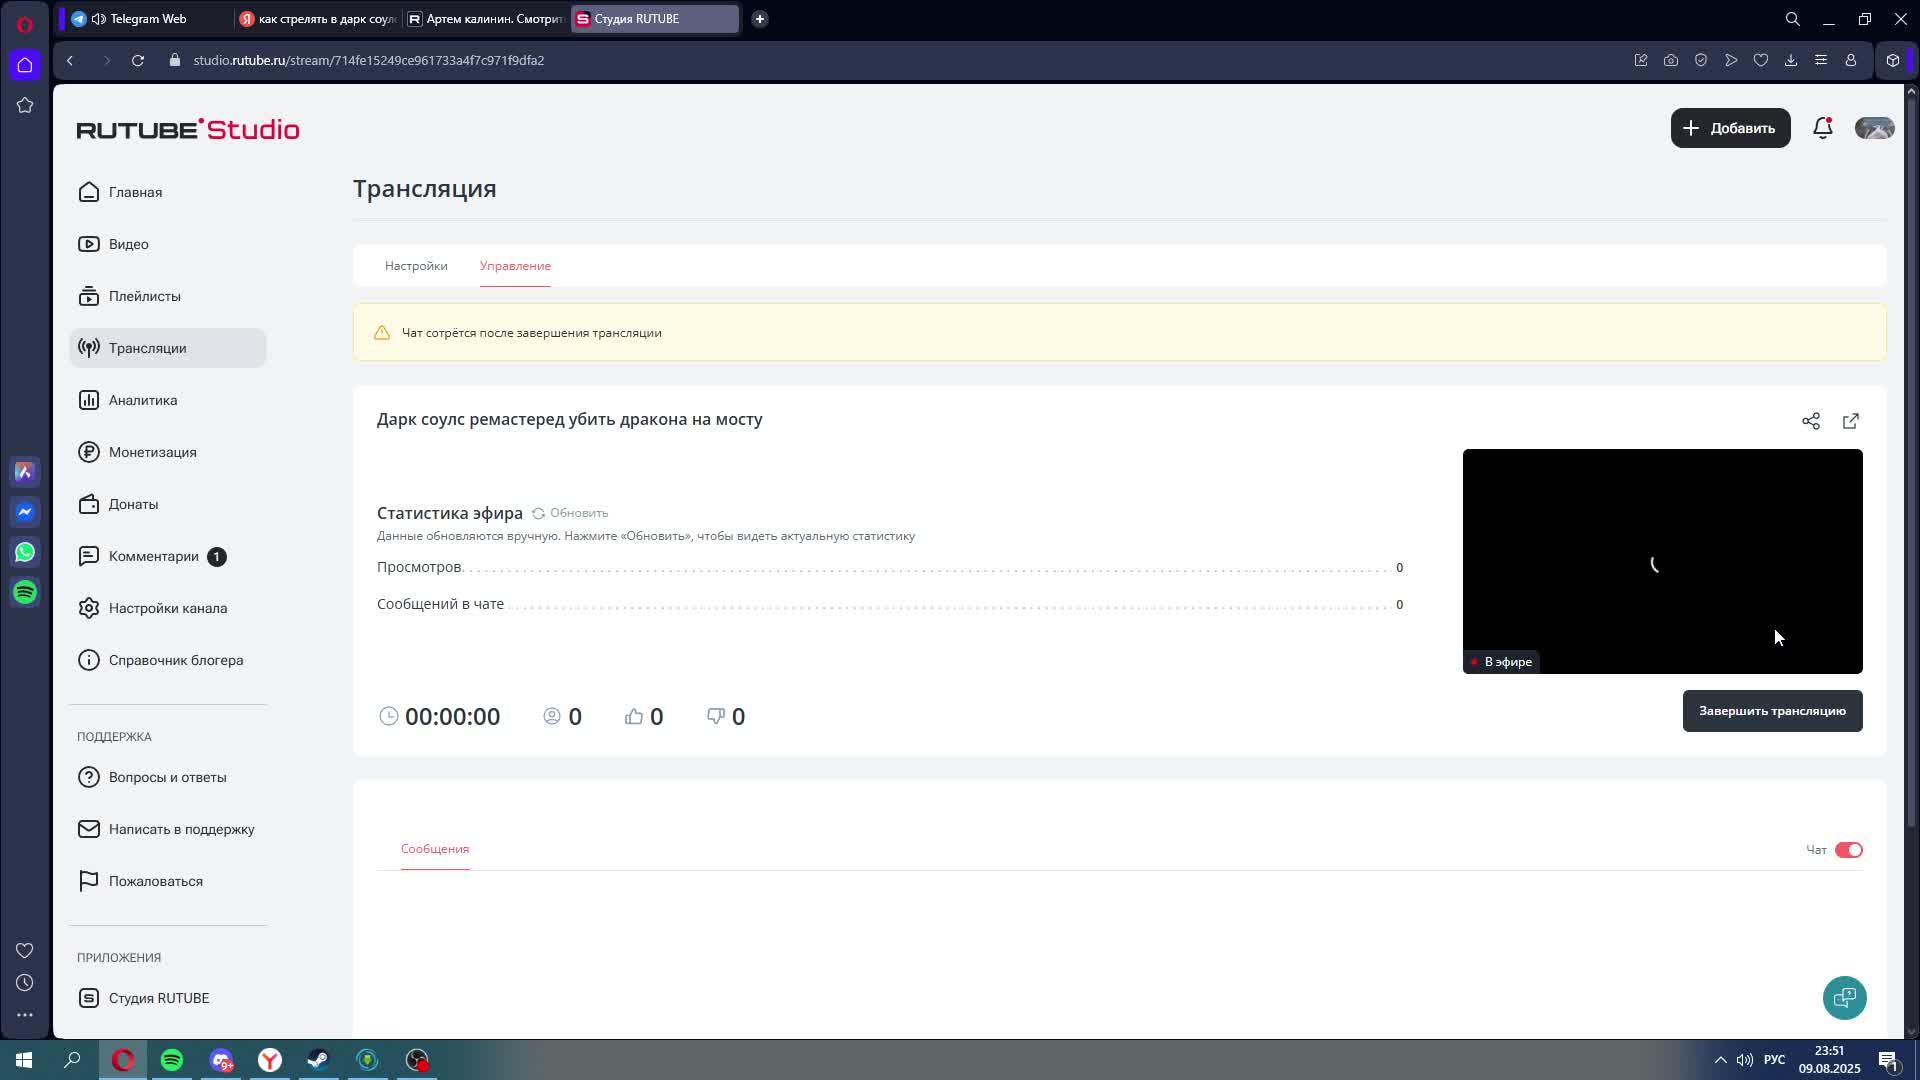The height and width of the screenshot is (1080, 1920).
Task: Select the Сообщения tab
Action: [435, 849]
